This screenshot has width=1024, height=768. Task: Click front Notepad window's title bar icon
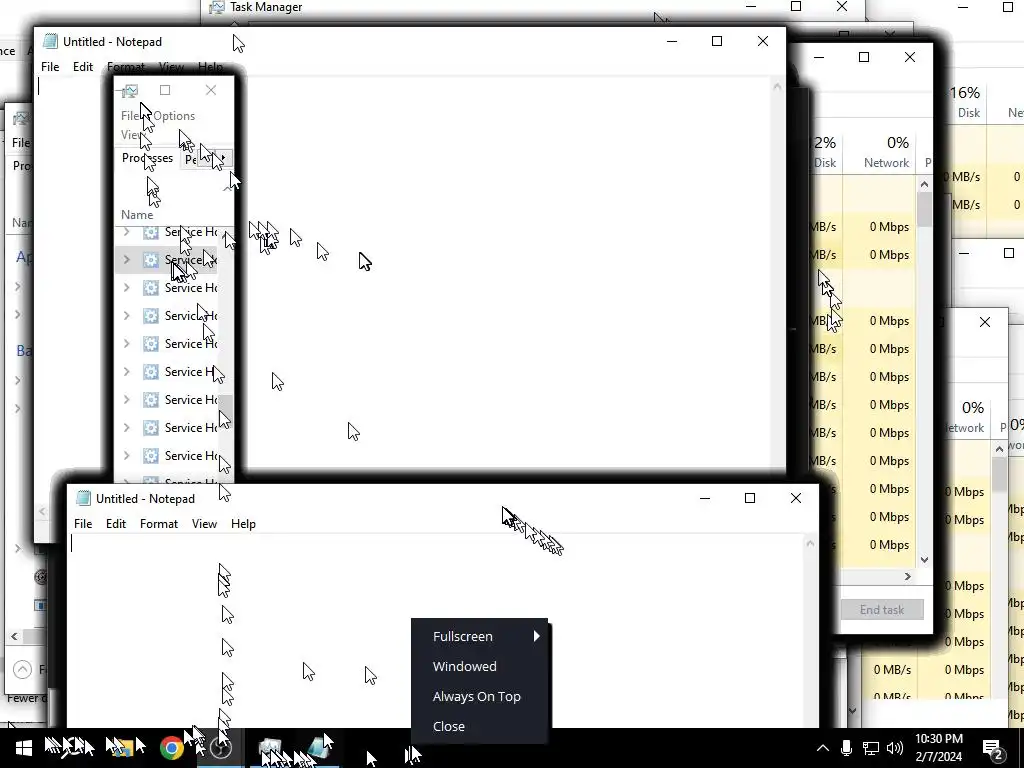click(x=83, y=498)
